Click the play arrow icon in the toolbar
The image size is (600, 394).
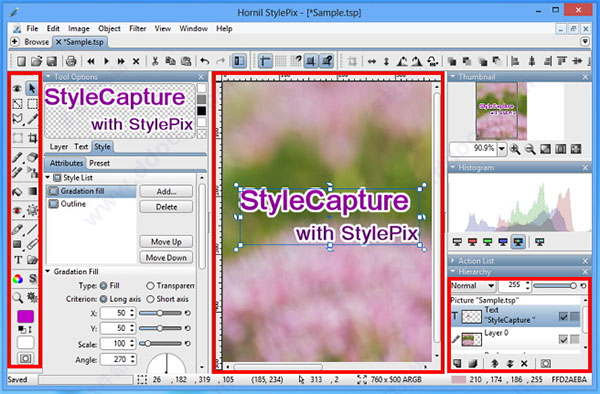click(x=106, y=61)
